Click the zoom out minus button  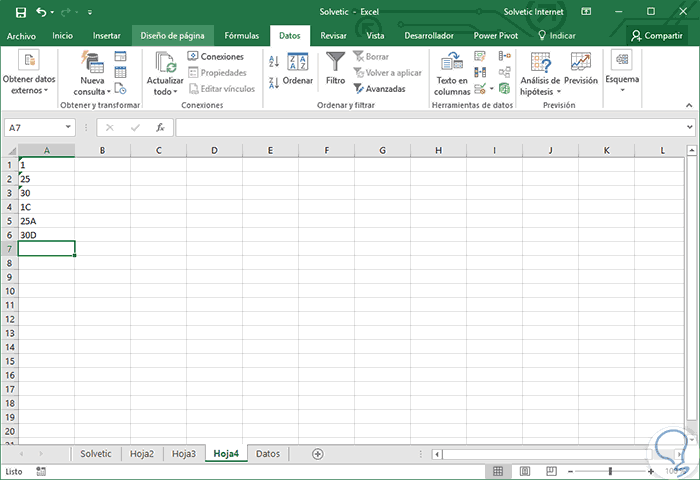pos(570,472)
